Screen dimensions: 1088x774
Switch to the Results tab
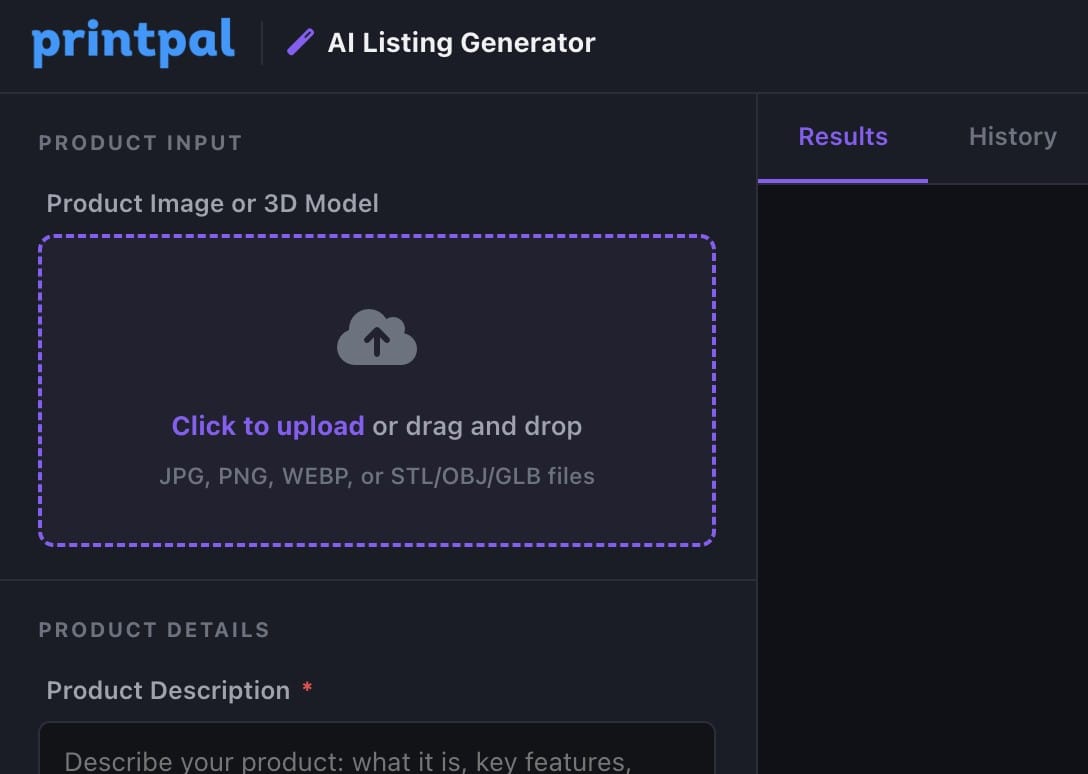click(843, 137)
